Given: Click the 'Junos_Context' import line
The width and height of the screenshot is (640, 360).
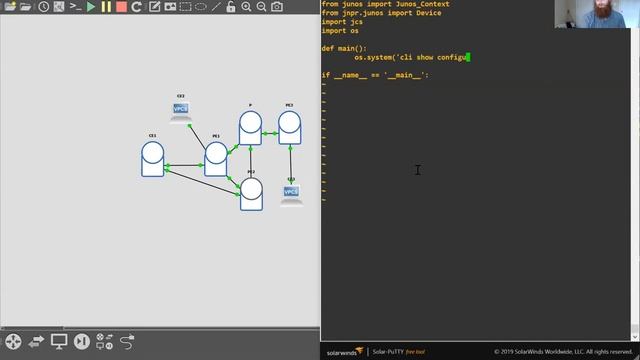Looking at the screenshot, I should point(385,4).
